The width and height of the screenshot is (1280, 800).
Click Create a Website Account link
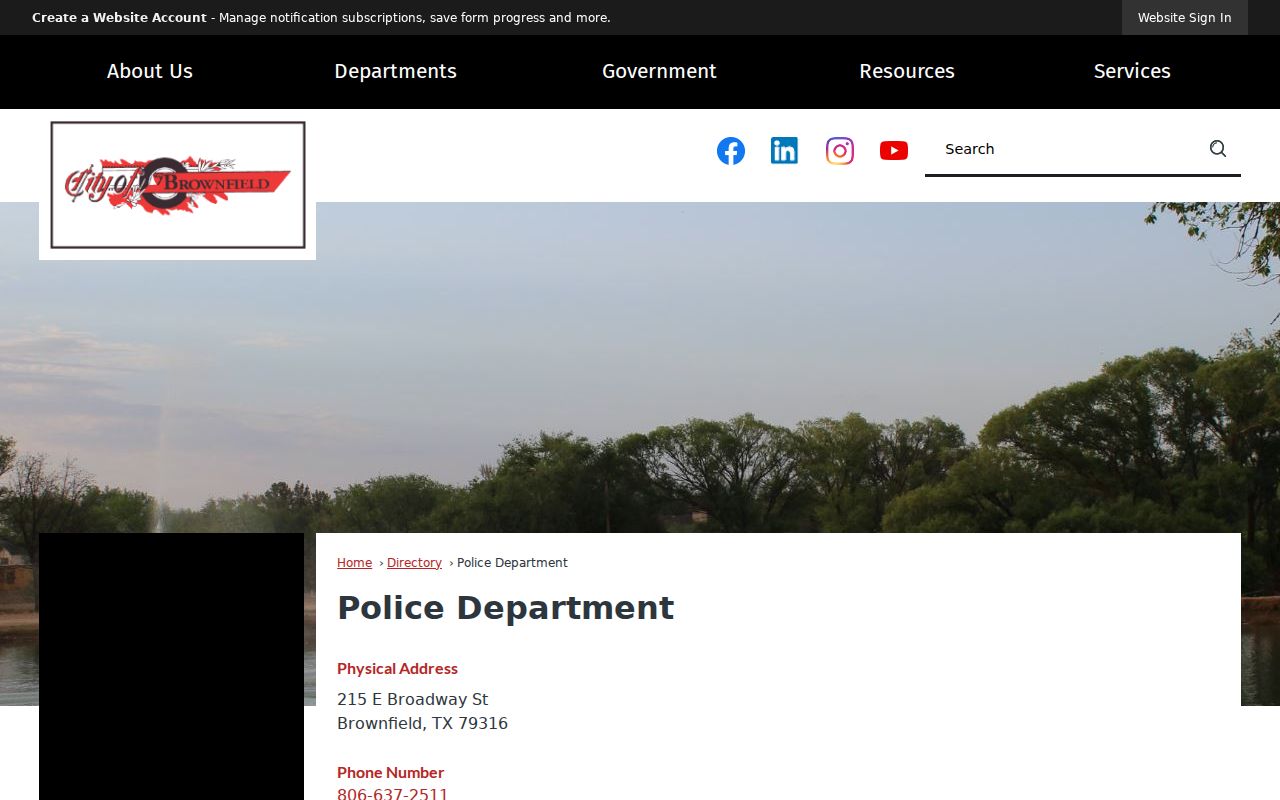click(119, 18)
